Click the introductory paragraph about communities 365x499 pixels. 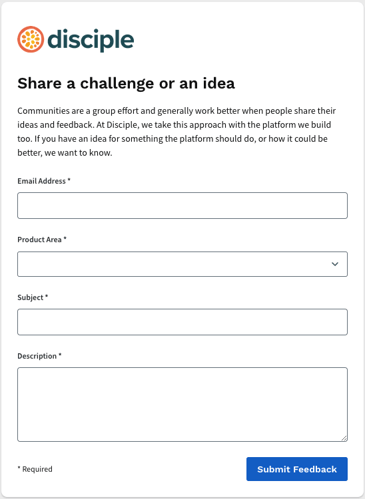(177, 132)
